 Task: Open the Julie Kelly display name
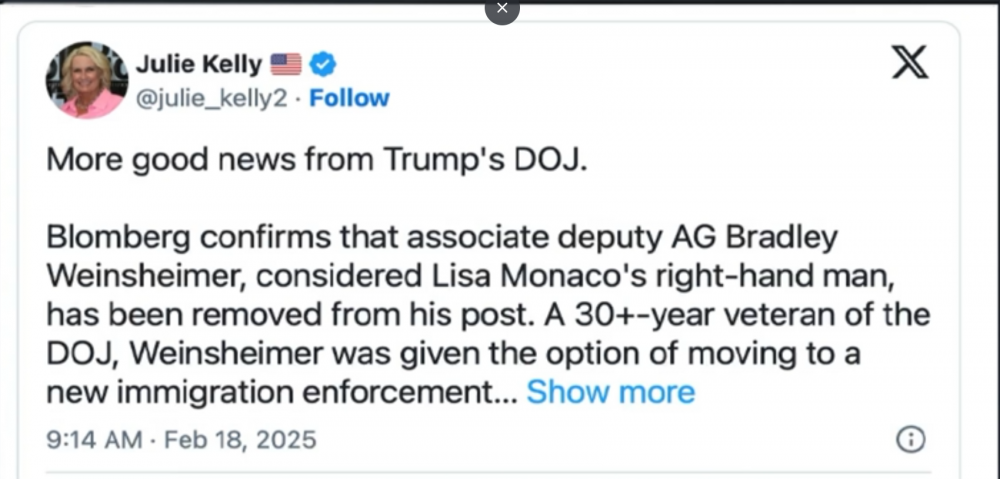[x=199, y=64]
